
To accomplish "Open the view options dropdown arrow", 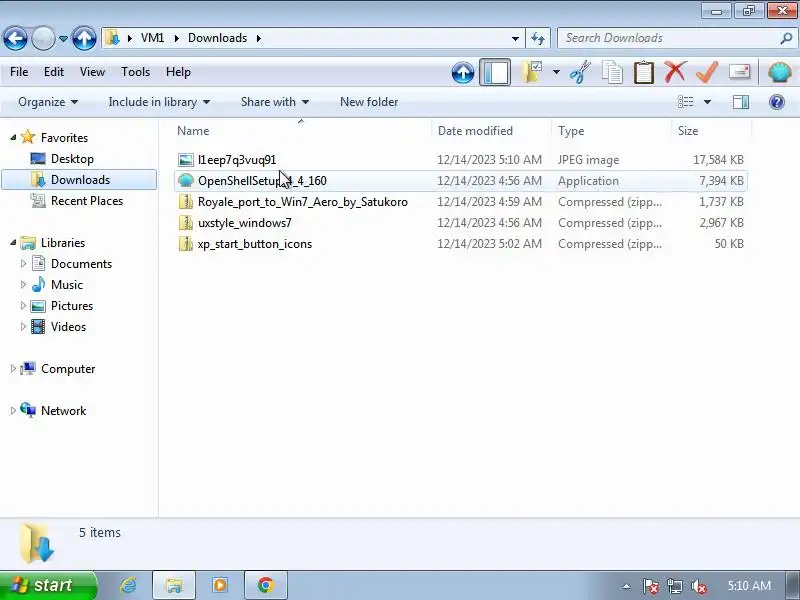I will click(x=707, y=102).
